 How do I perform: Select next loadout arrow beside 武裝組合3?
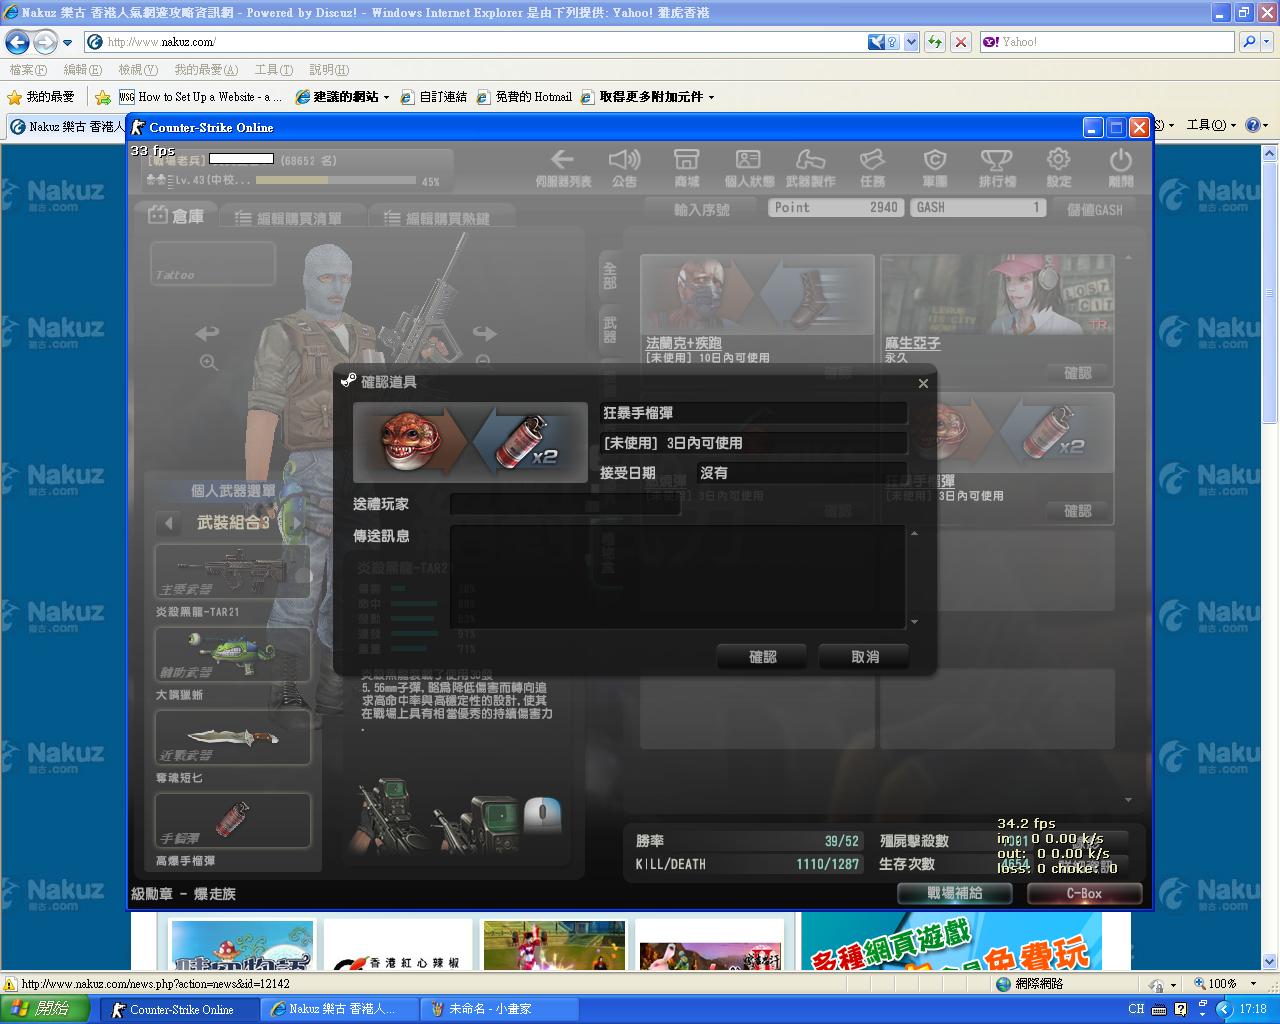[x=296, y=523]
